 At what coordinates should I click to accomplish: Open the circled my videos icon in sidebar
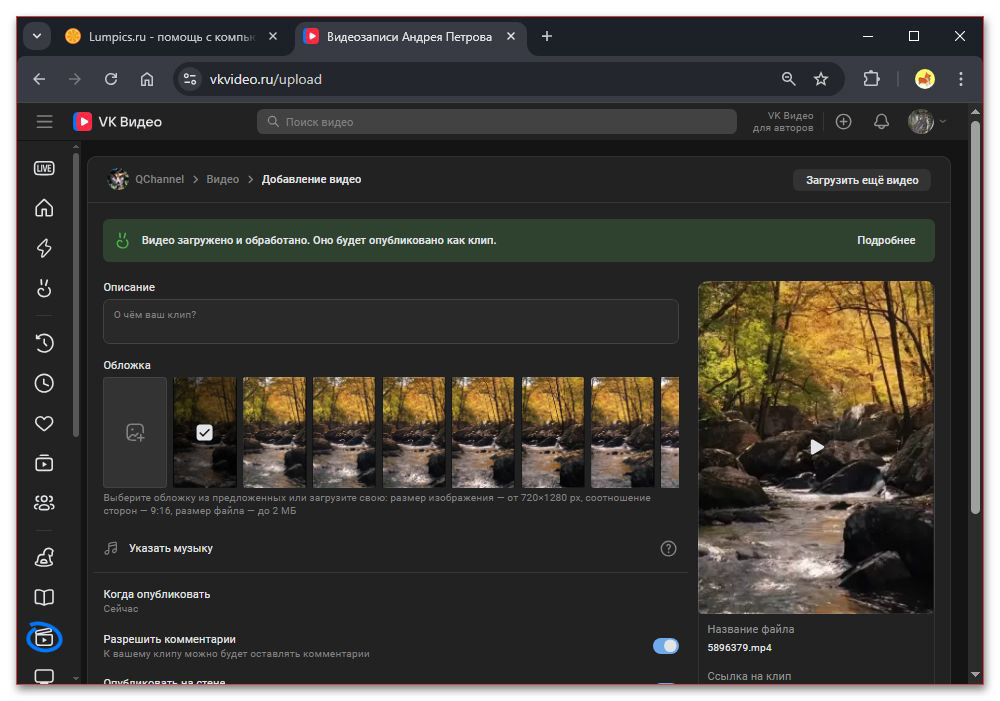44,637
